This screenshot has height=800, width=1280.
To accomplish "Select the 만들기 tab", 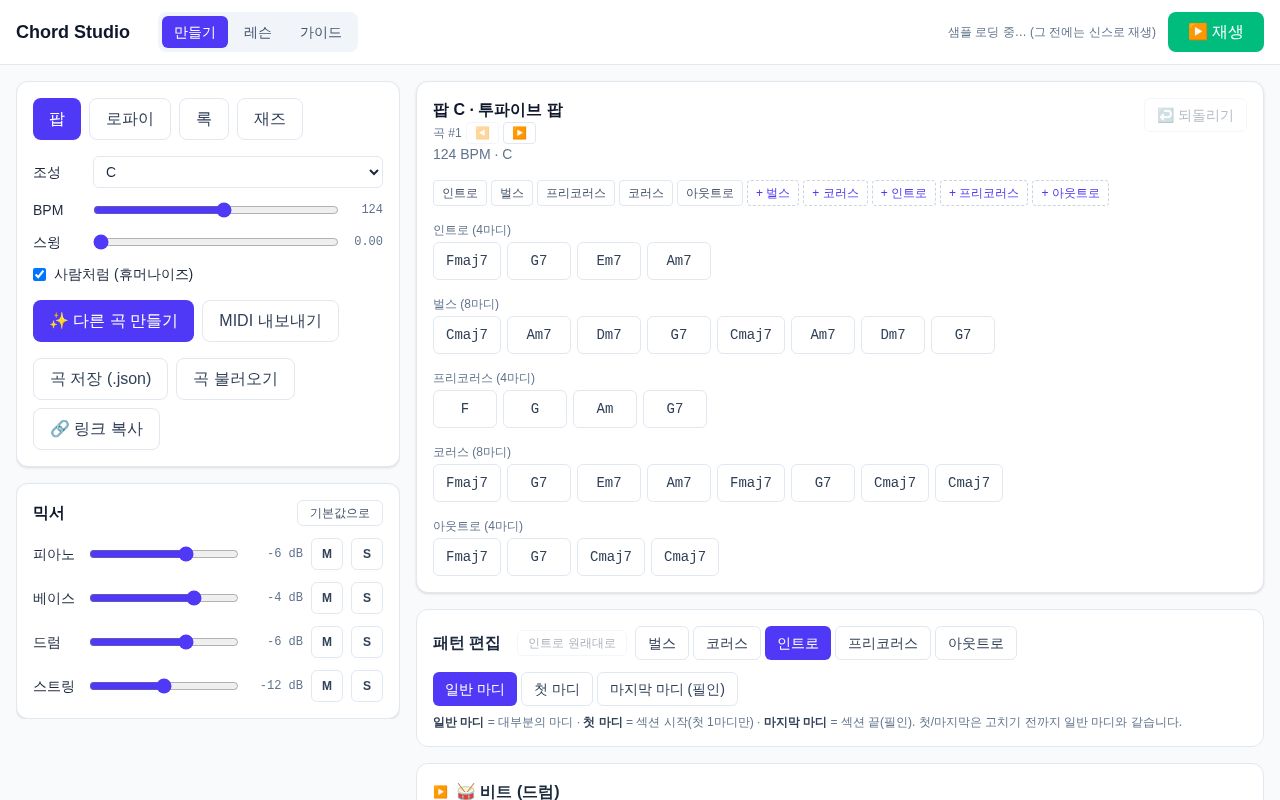I will tap(195, 32).
